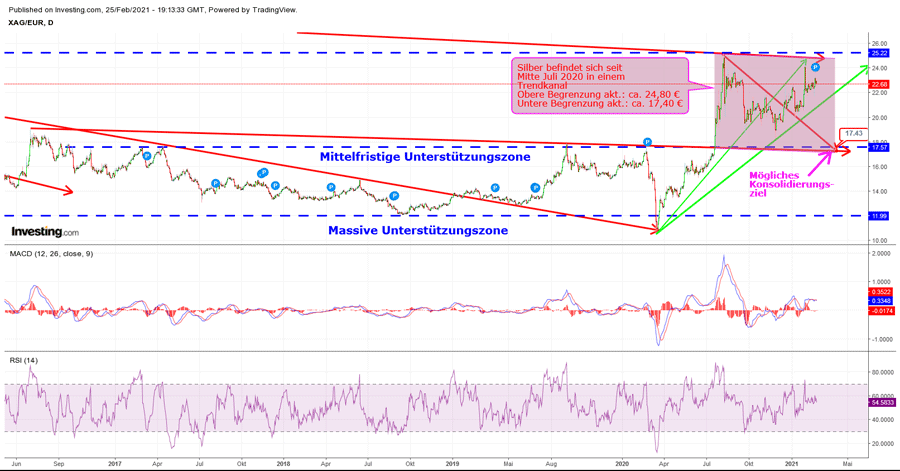Viewport: 900px width, 471px height.
Task: Click the P marker above the early 2020 crash
Action: pyautogui.click(x=647, y=143)
